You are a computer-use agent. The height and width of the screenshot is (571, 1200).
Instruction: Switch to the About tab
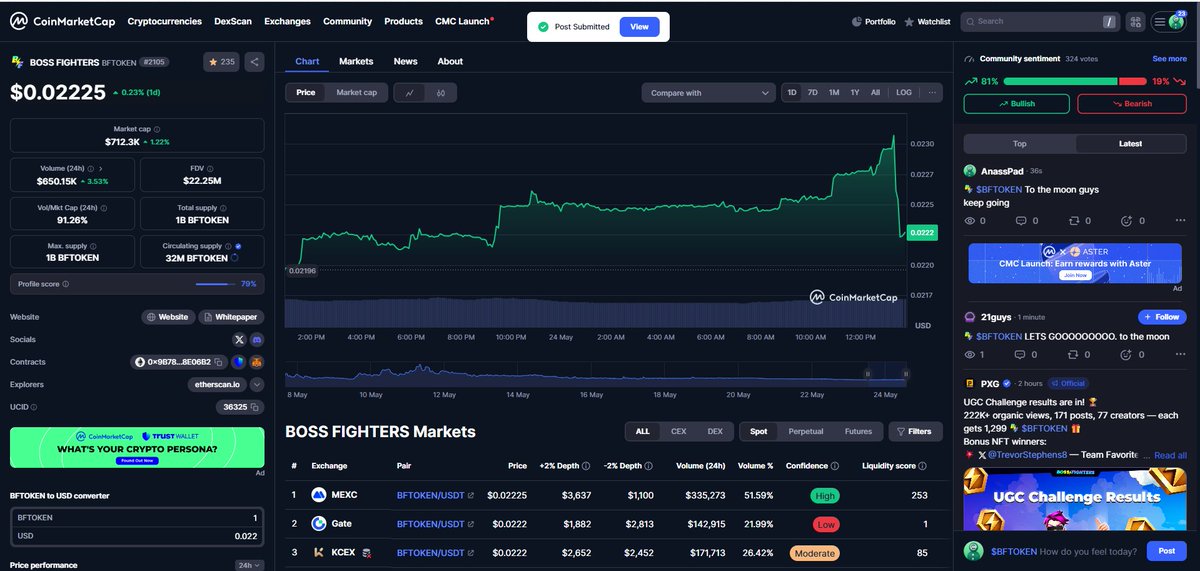pos(450,61)
